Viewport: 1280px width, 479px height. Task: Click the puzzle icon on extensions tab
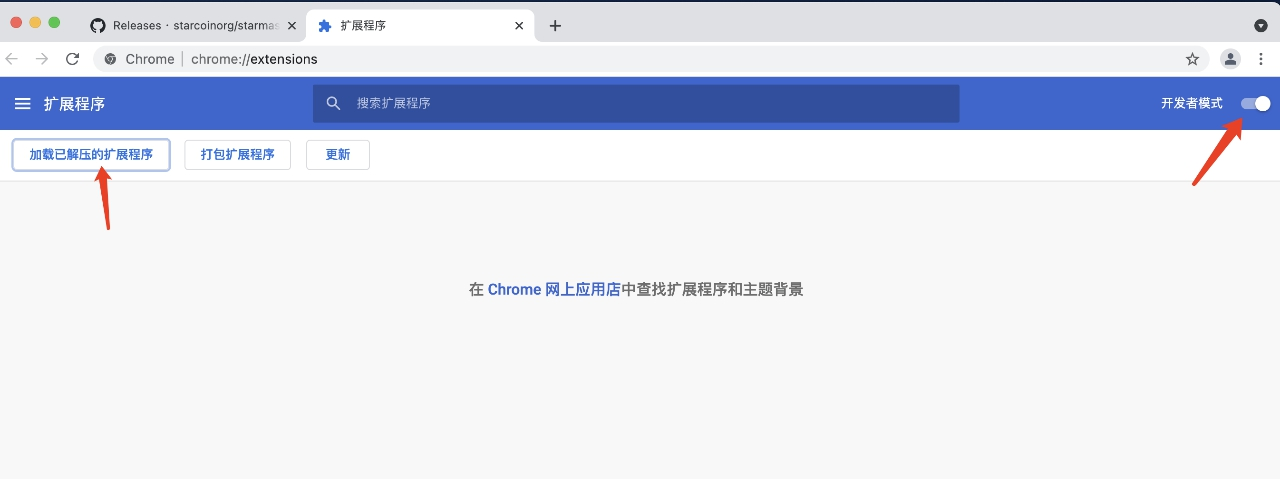click(324, 26)
